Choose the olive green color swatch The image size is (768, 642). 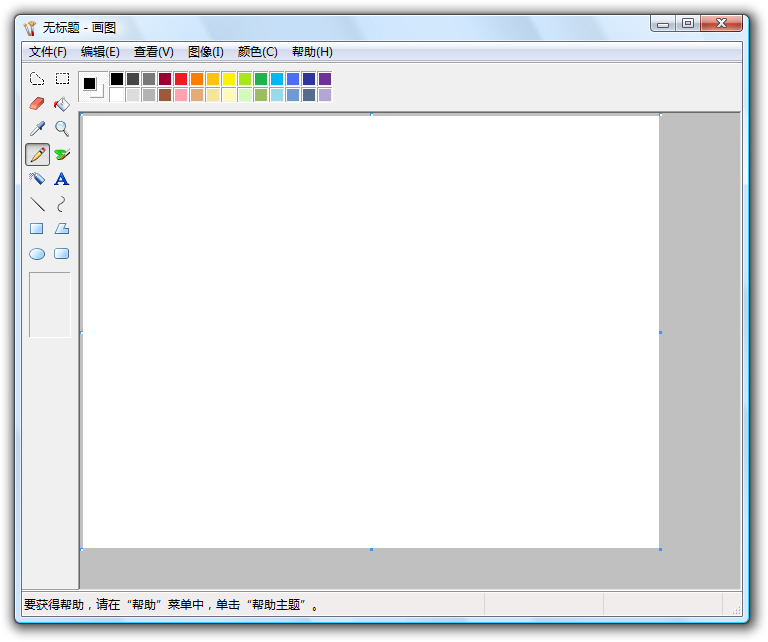pyautogui.click(x=261, y=95)
